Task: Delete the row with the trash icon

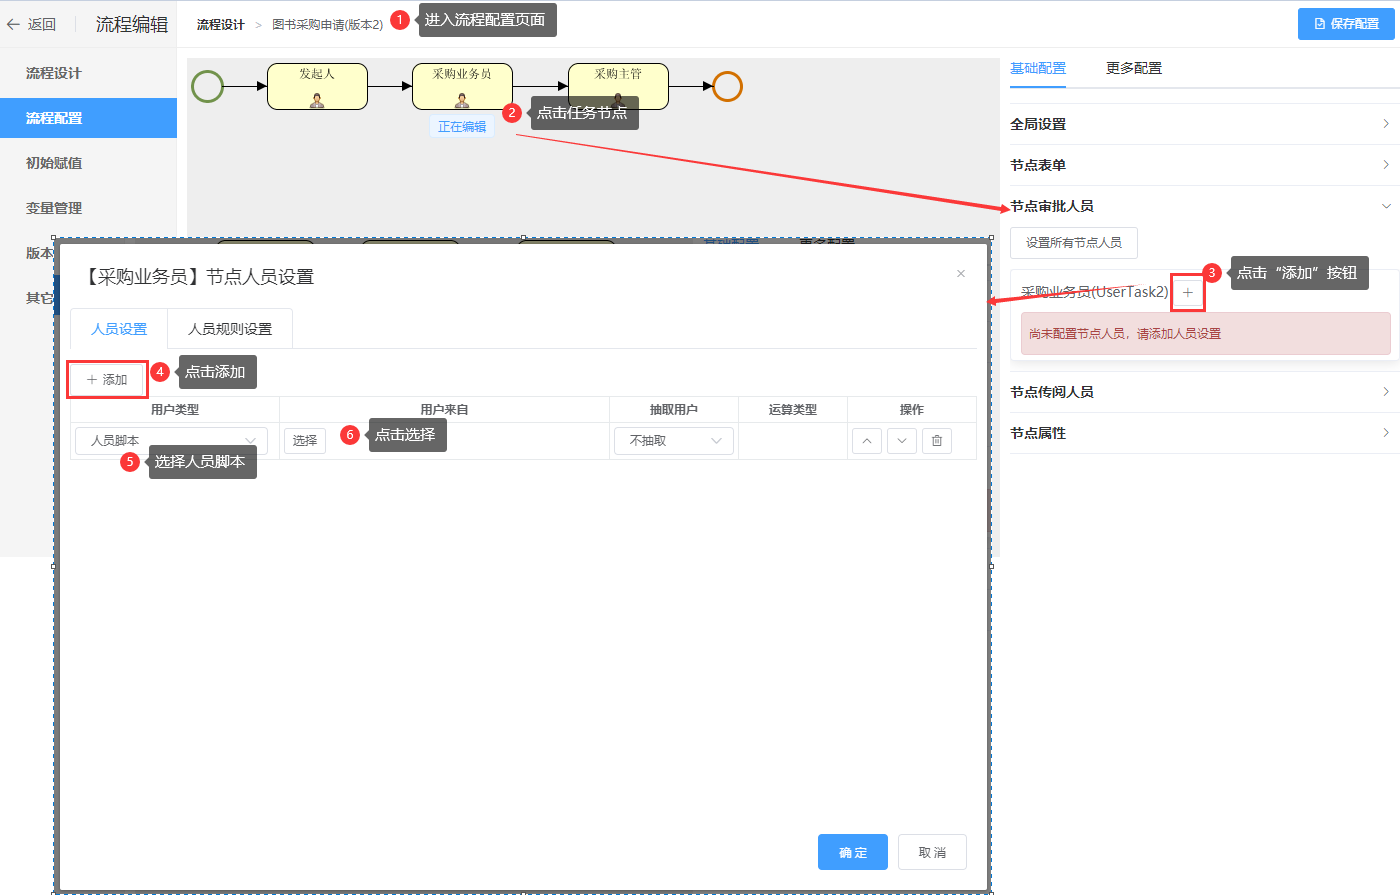Action: tap(937, 441)
